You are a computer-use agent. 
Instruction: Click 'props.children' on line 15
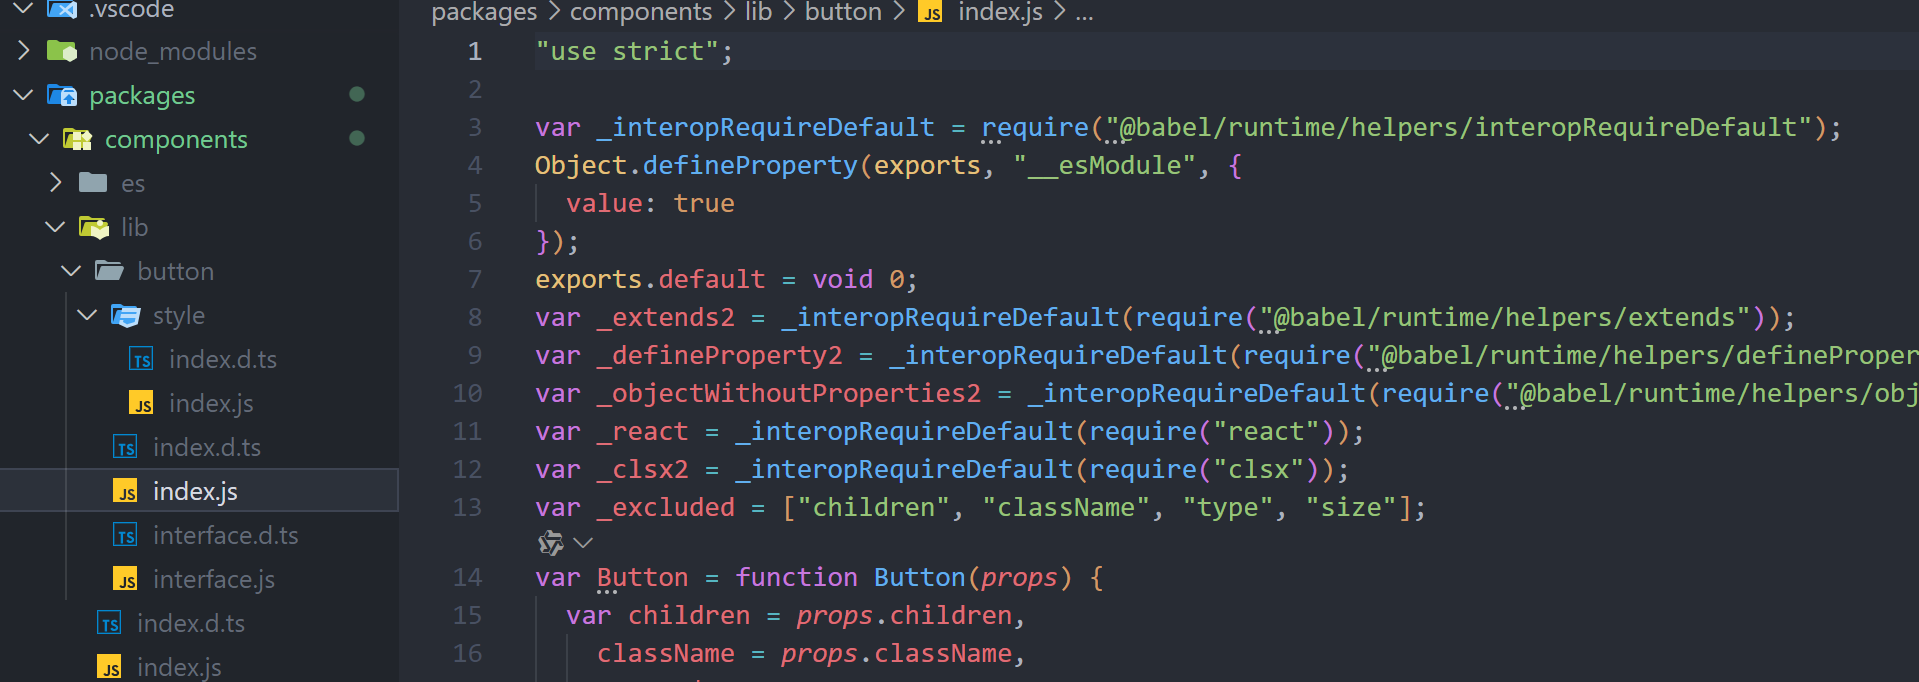[x=904, y=615]
